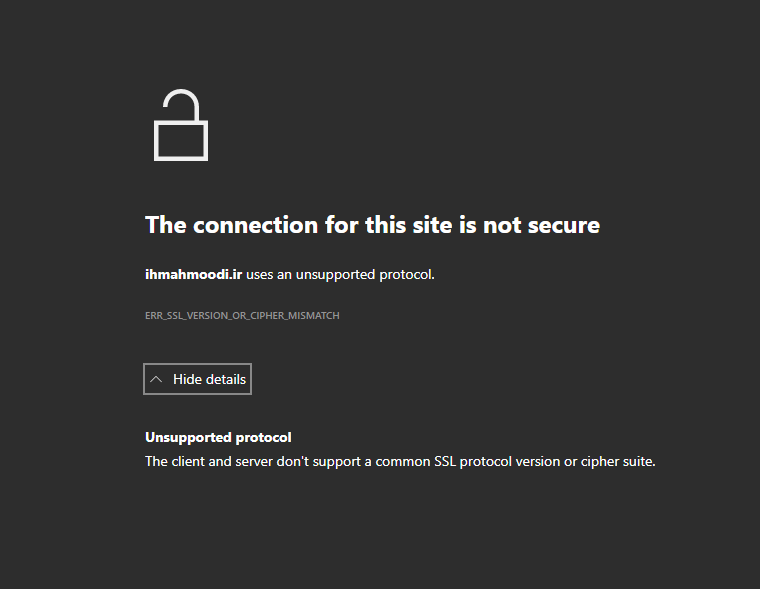This screenshot has width=760, height=589.
Task: Click the ERR_SSL_VERSION_OR_CIPHER_MISMATCH error code
Action: 242,316
